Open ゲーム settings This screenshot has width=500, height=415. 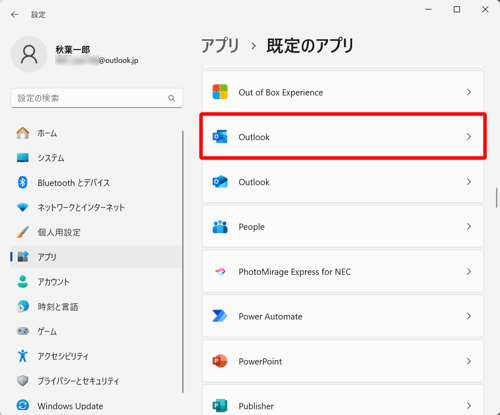pyautogui.click(x=96, y=331)
